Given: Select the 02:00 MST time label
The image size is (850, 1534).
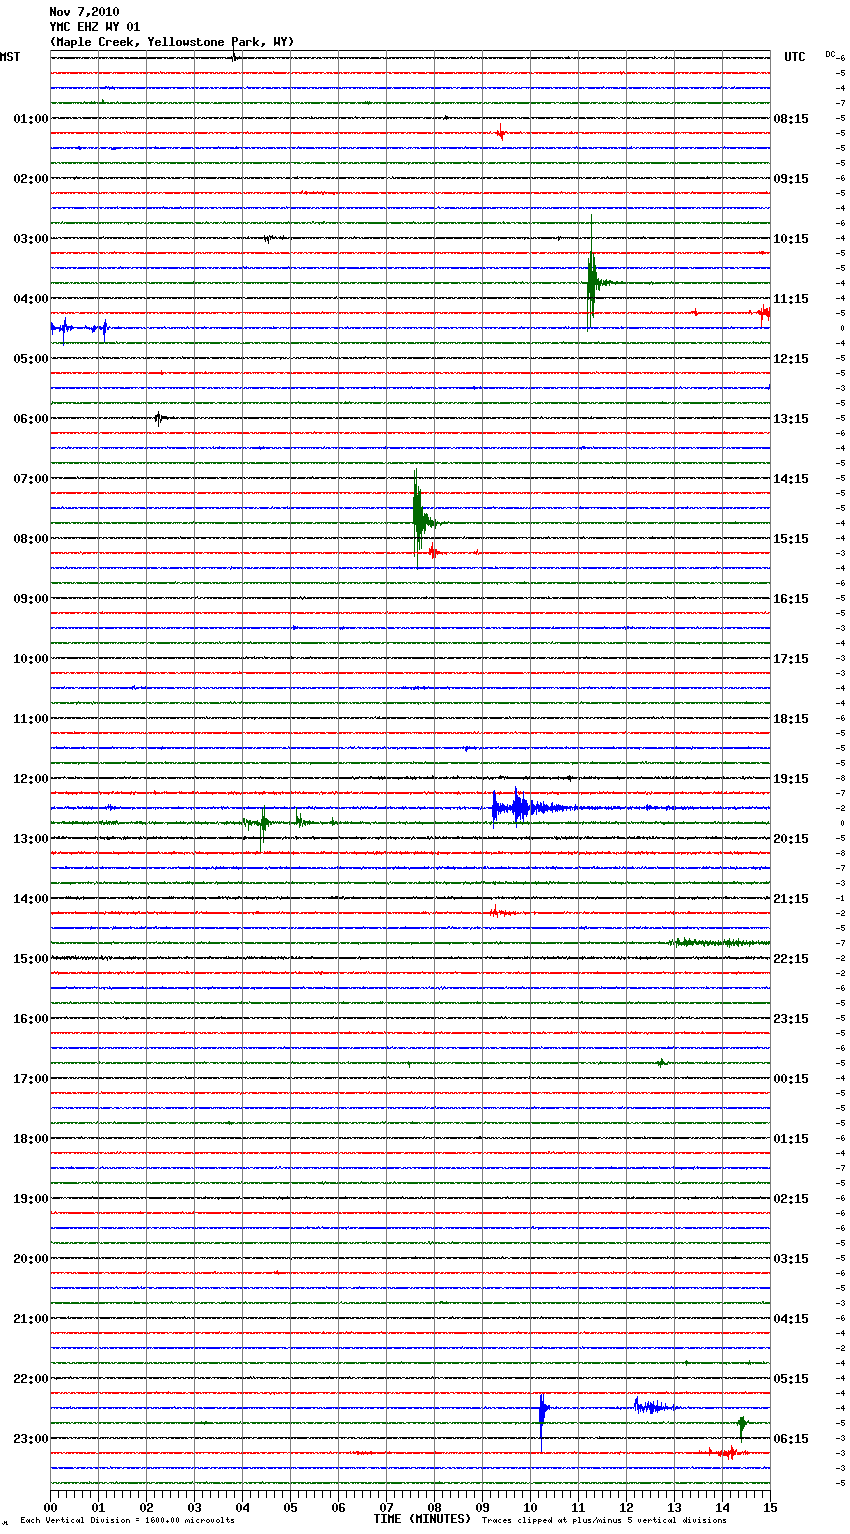Looking at the screenshot, I should pyautogui.click(x=30, y=179).
